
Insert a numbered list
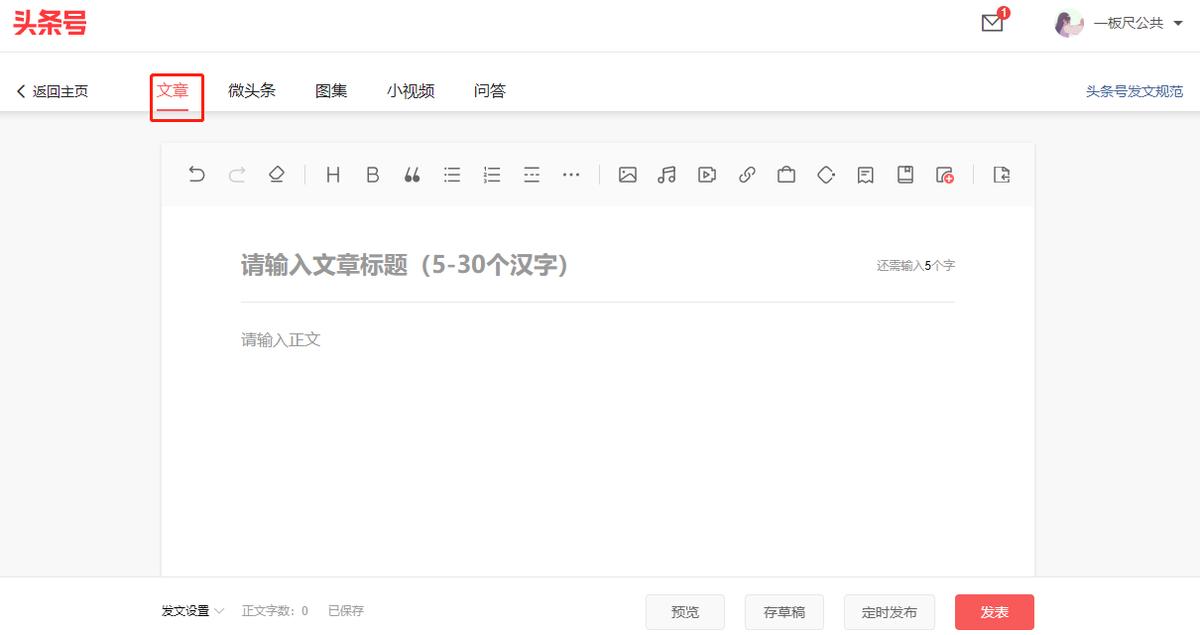click(x=491, y=174)
